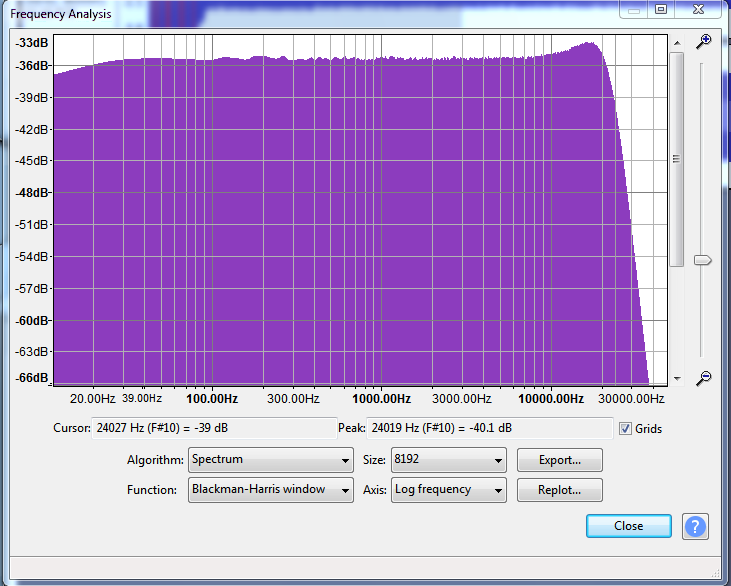Click the Export... button
731x586 pixels.
point(559,460)
